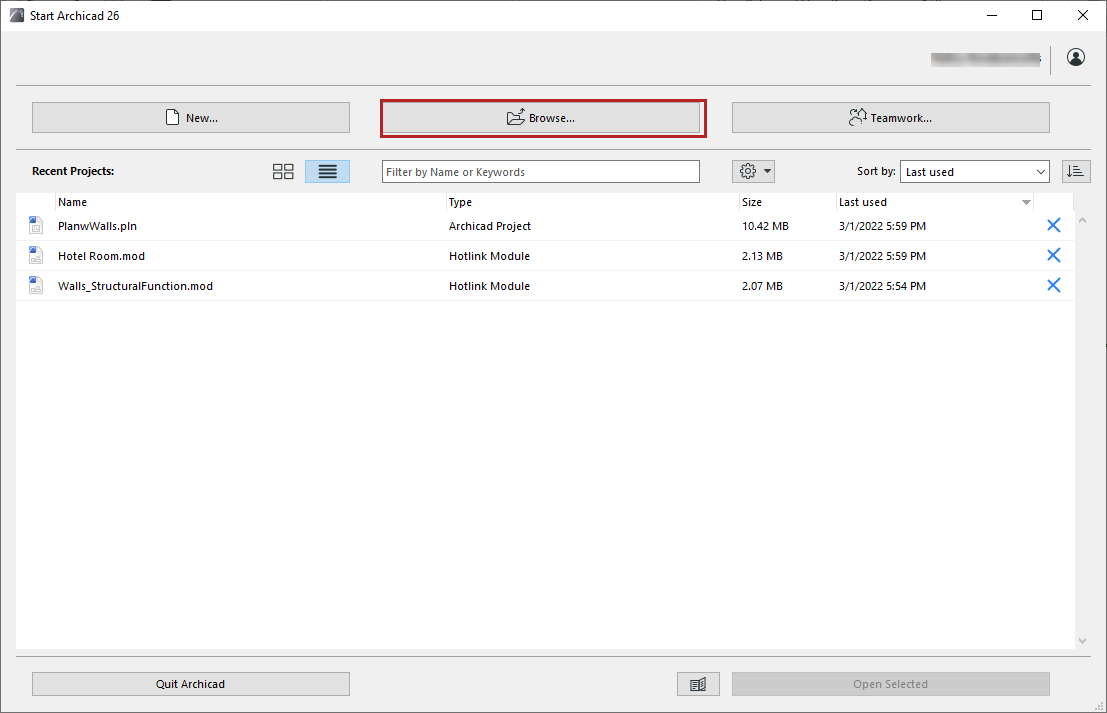Click the Open Selected button
The width and height of the screenshot is (1107, 713).
click(890, 683)
